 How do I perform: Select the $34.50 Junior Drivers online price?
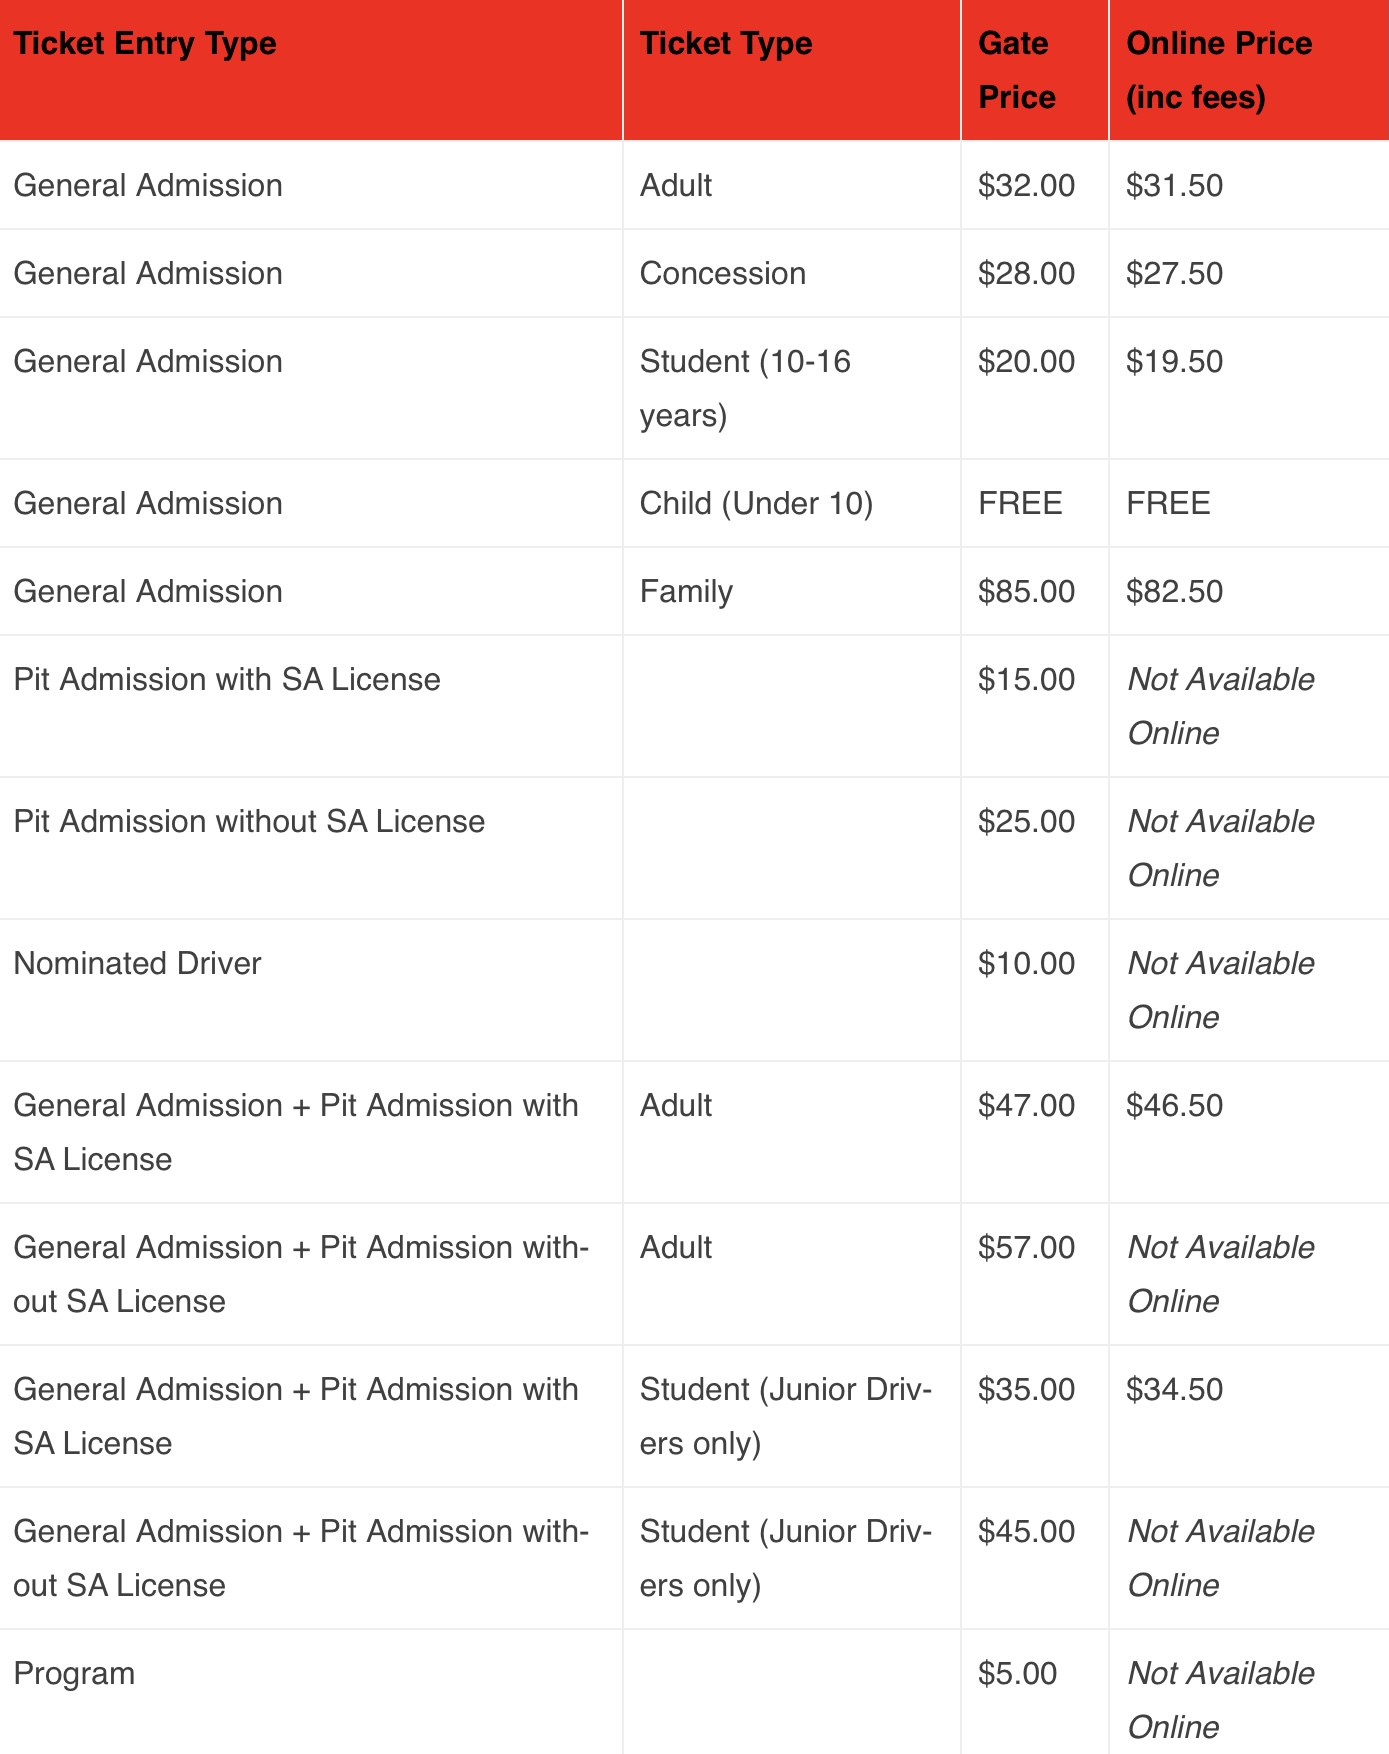1174,1390
